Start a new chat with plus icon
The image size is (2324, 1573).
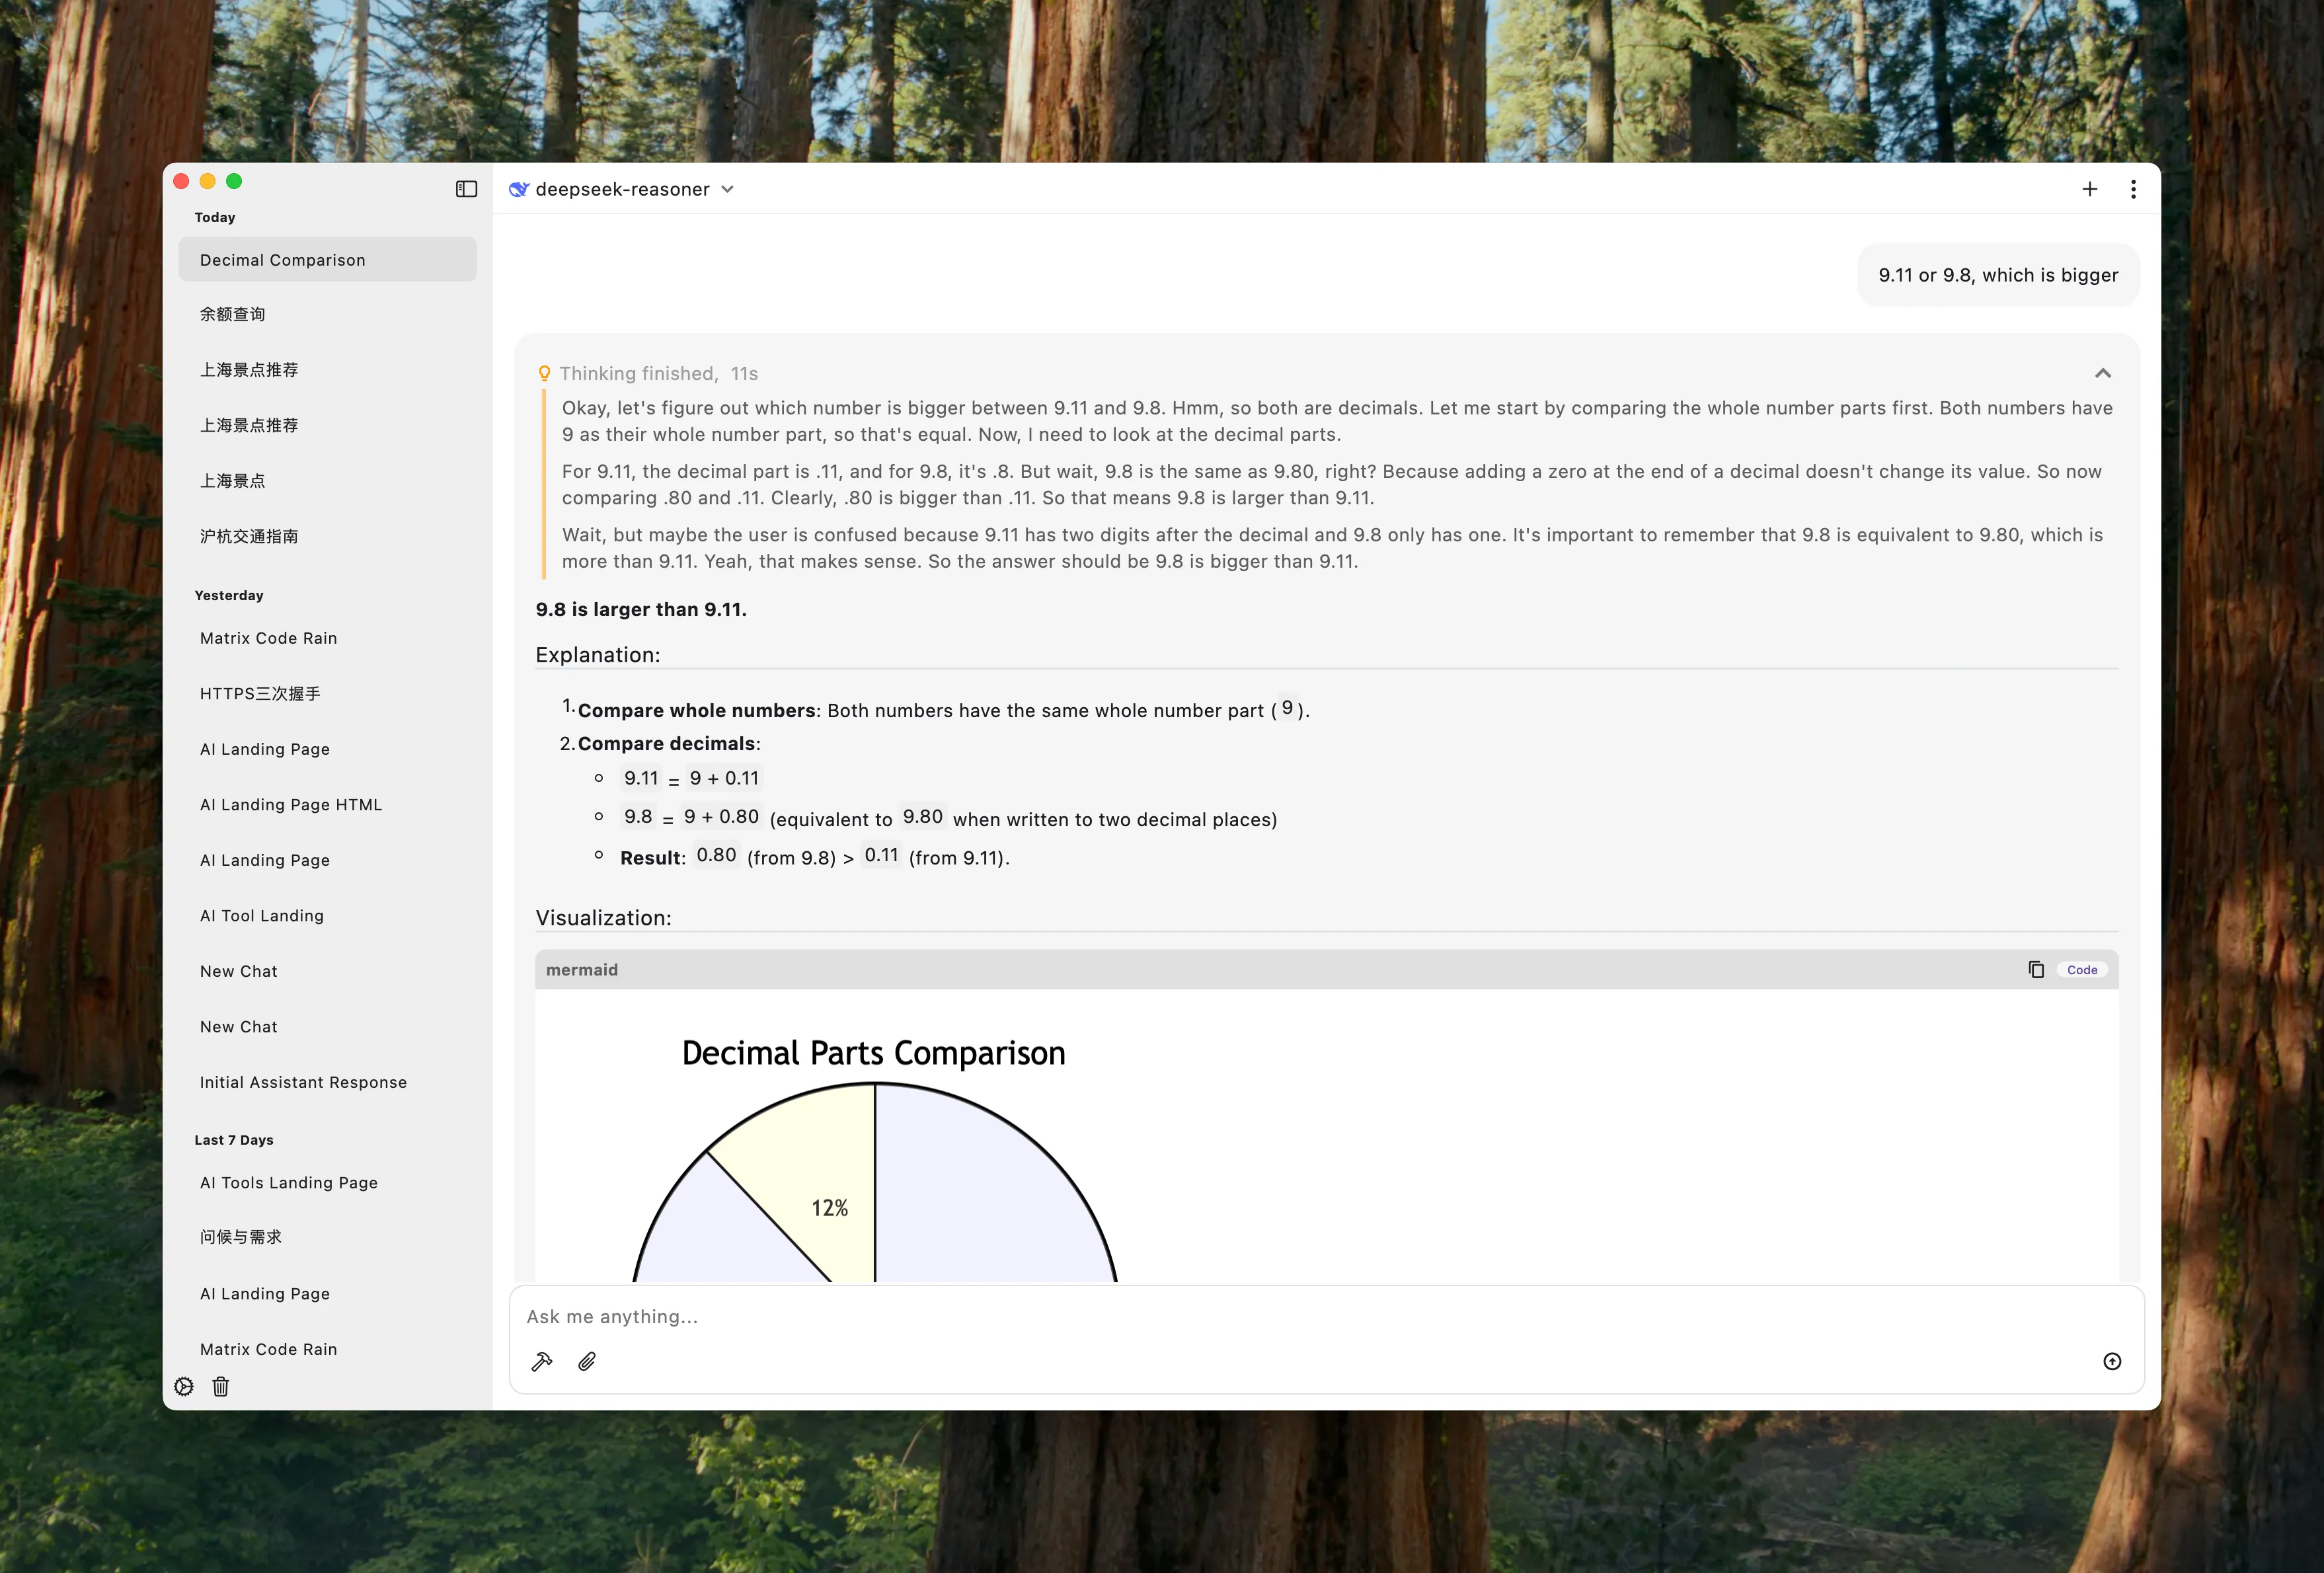pos(2089,189)
